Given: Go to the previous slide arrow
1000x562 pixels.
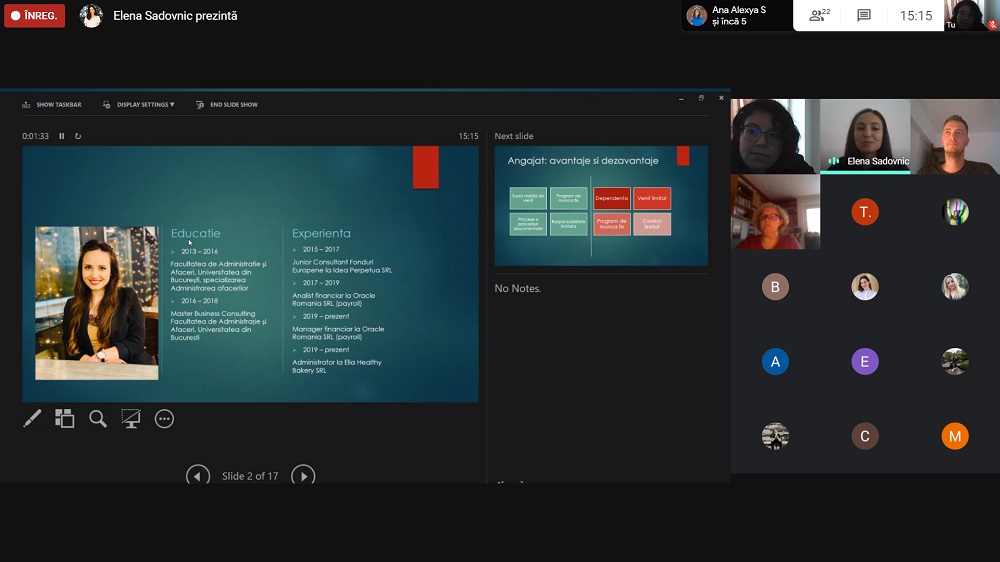Looking at the screenshot, I should (198, 476).
